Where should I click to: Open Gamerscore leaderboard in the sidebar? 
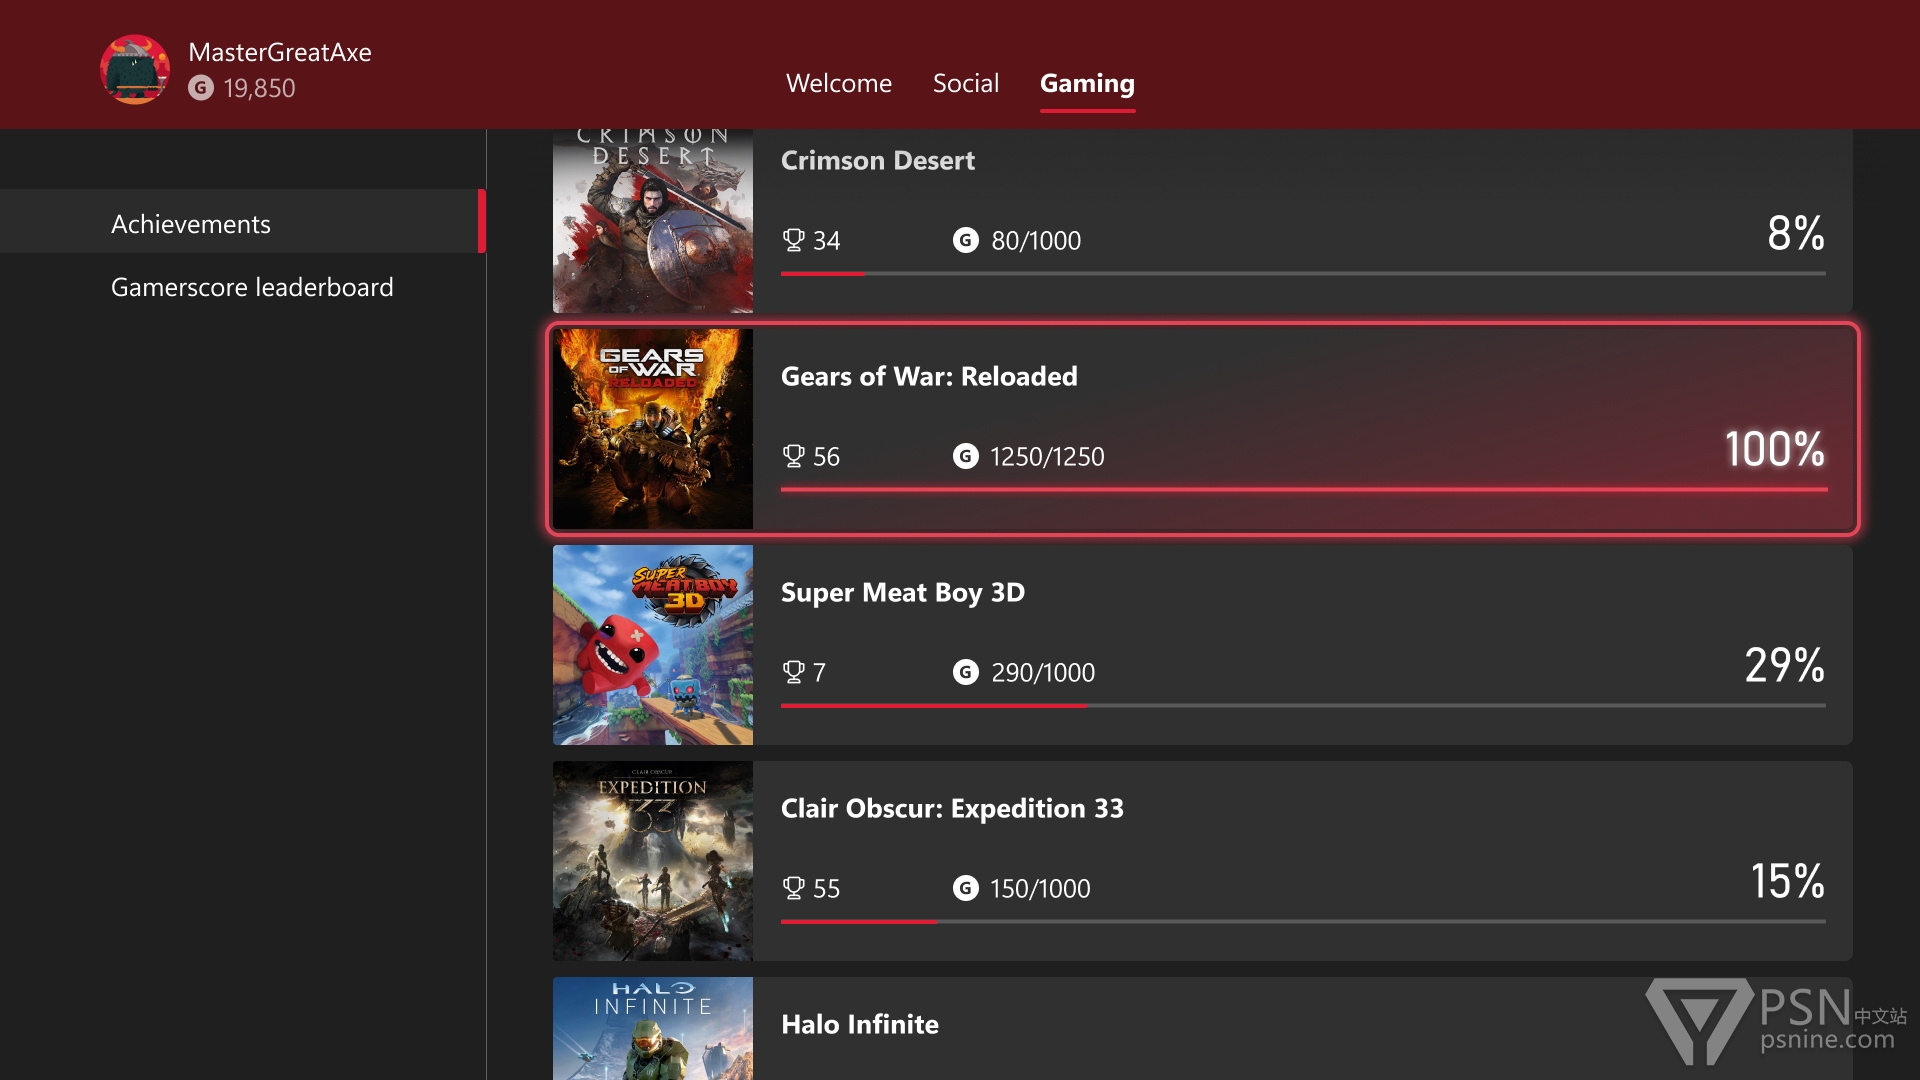click(x=252, y=287)
